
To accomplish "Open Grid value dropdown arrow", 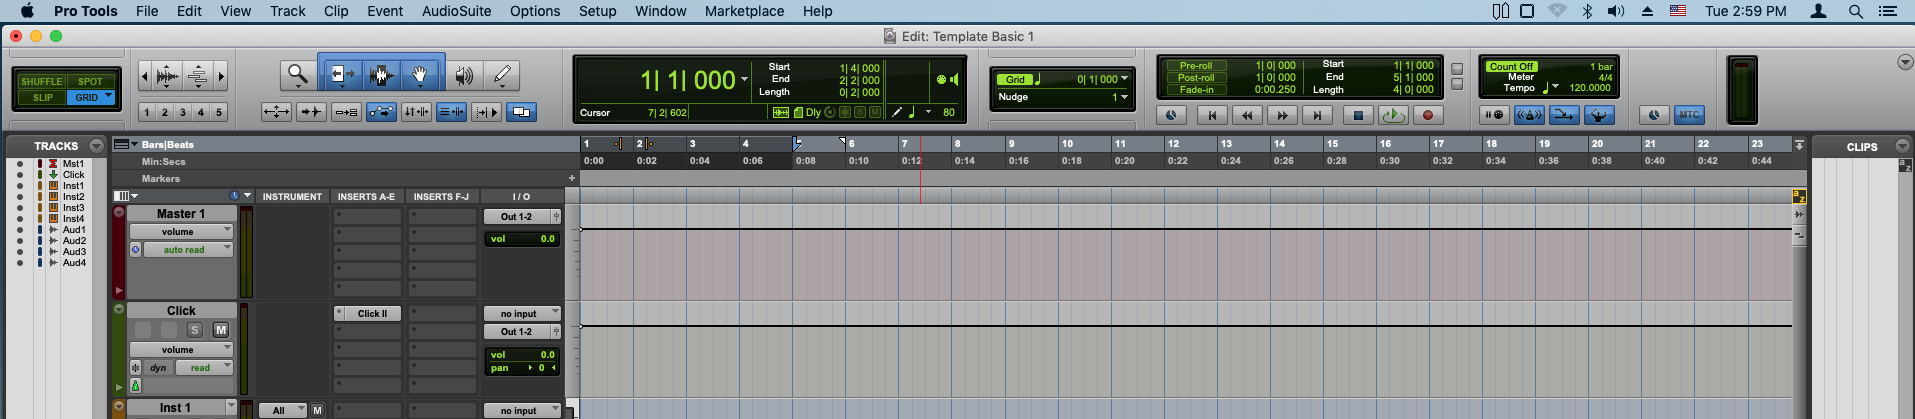I will click(1125, 79).
